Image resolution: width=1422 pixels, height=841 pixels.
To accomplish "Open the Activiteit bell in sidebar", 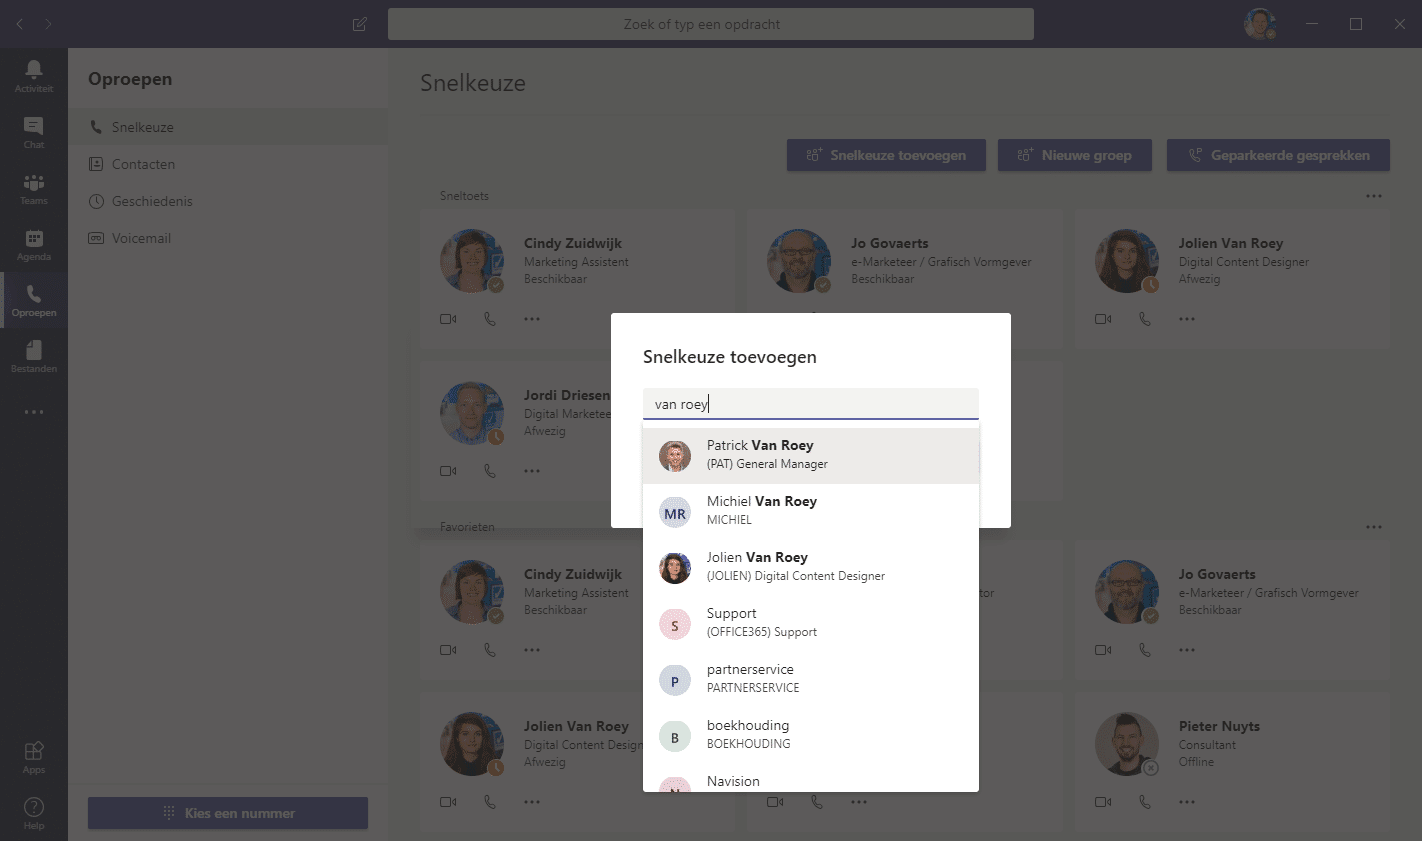I will click(34, 76).
